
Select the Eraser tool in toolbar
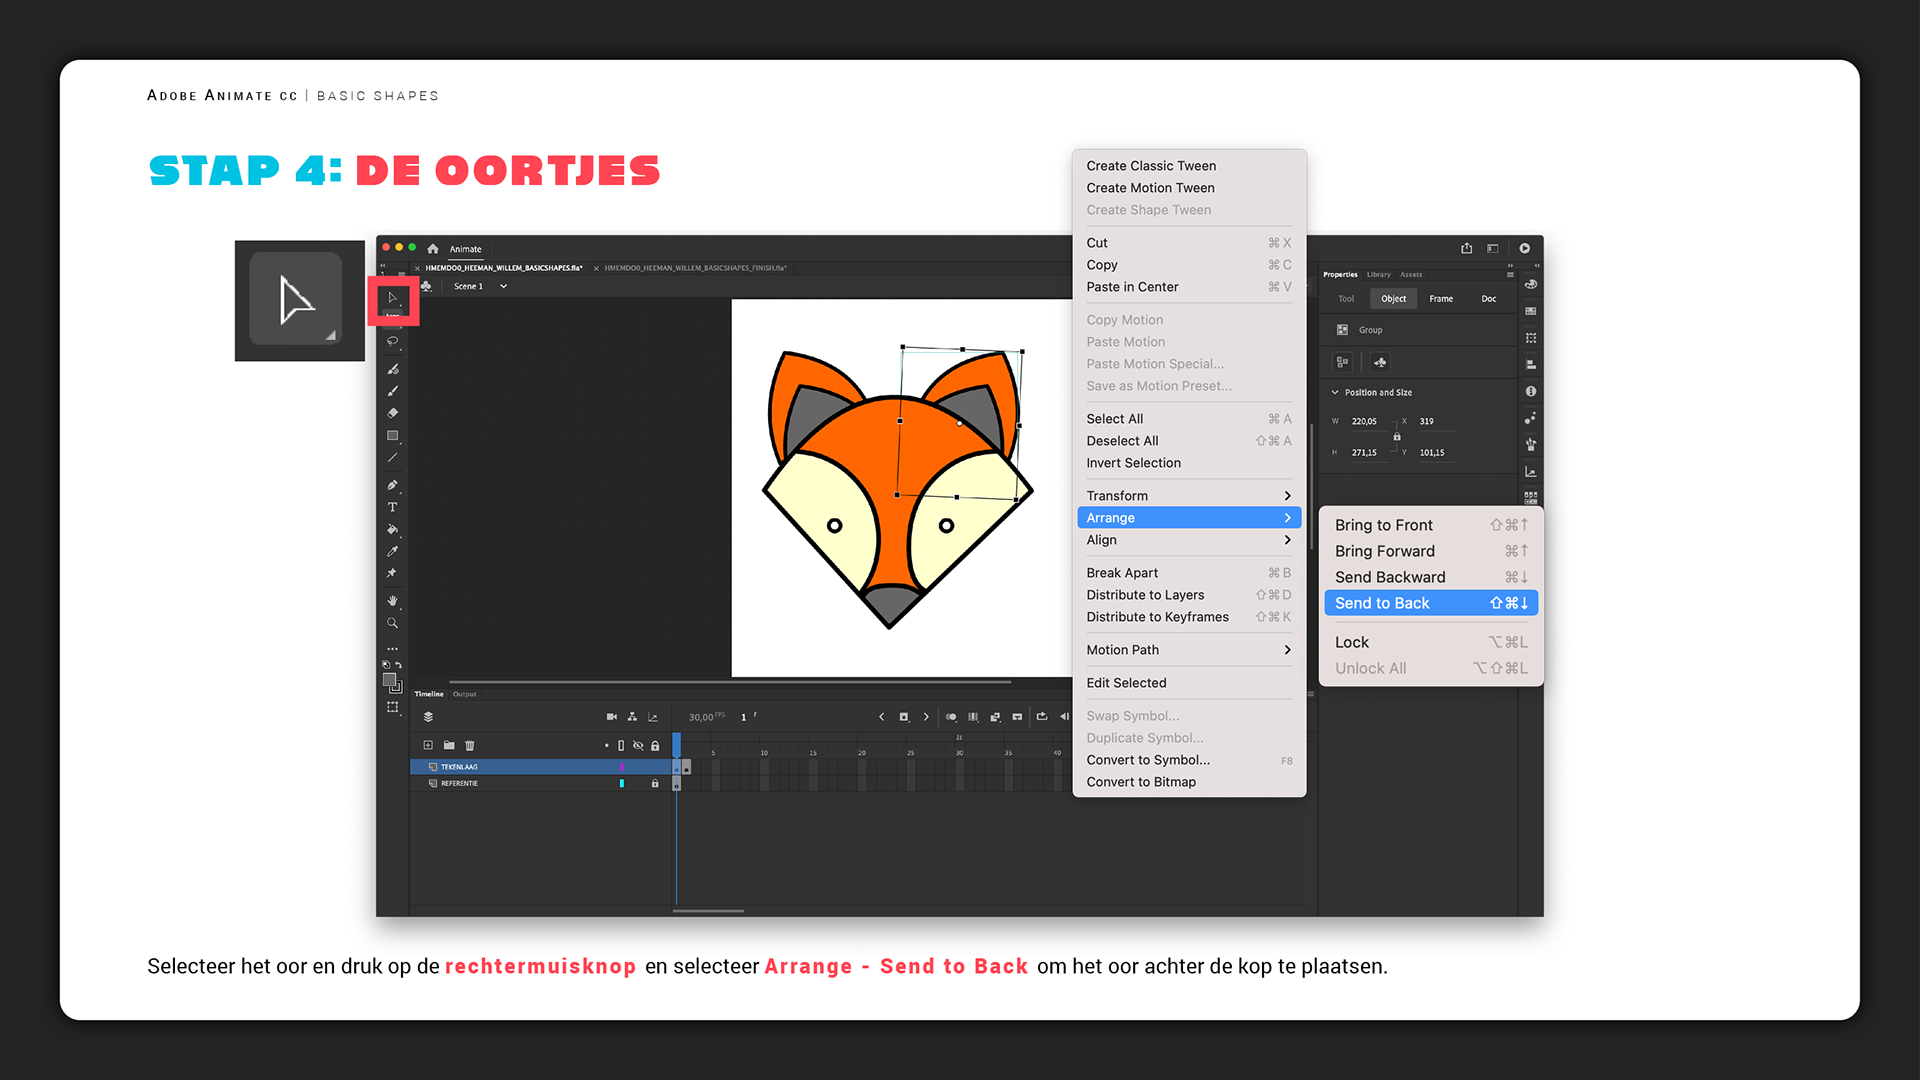point(392,413)
